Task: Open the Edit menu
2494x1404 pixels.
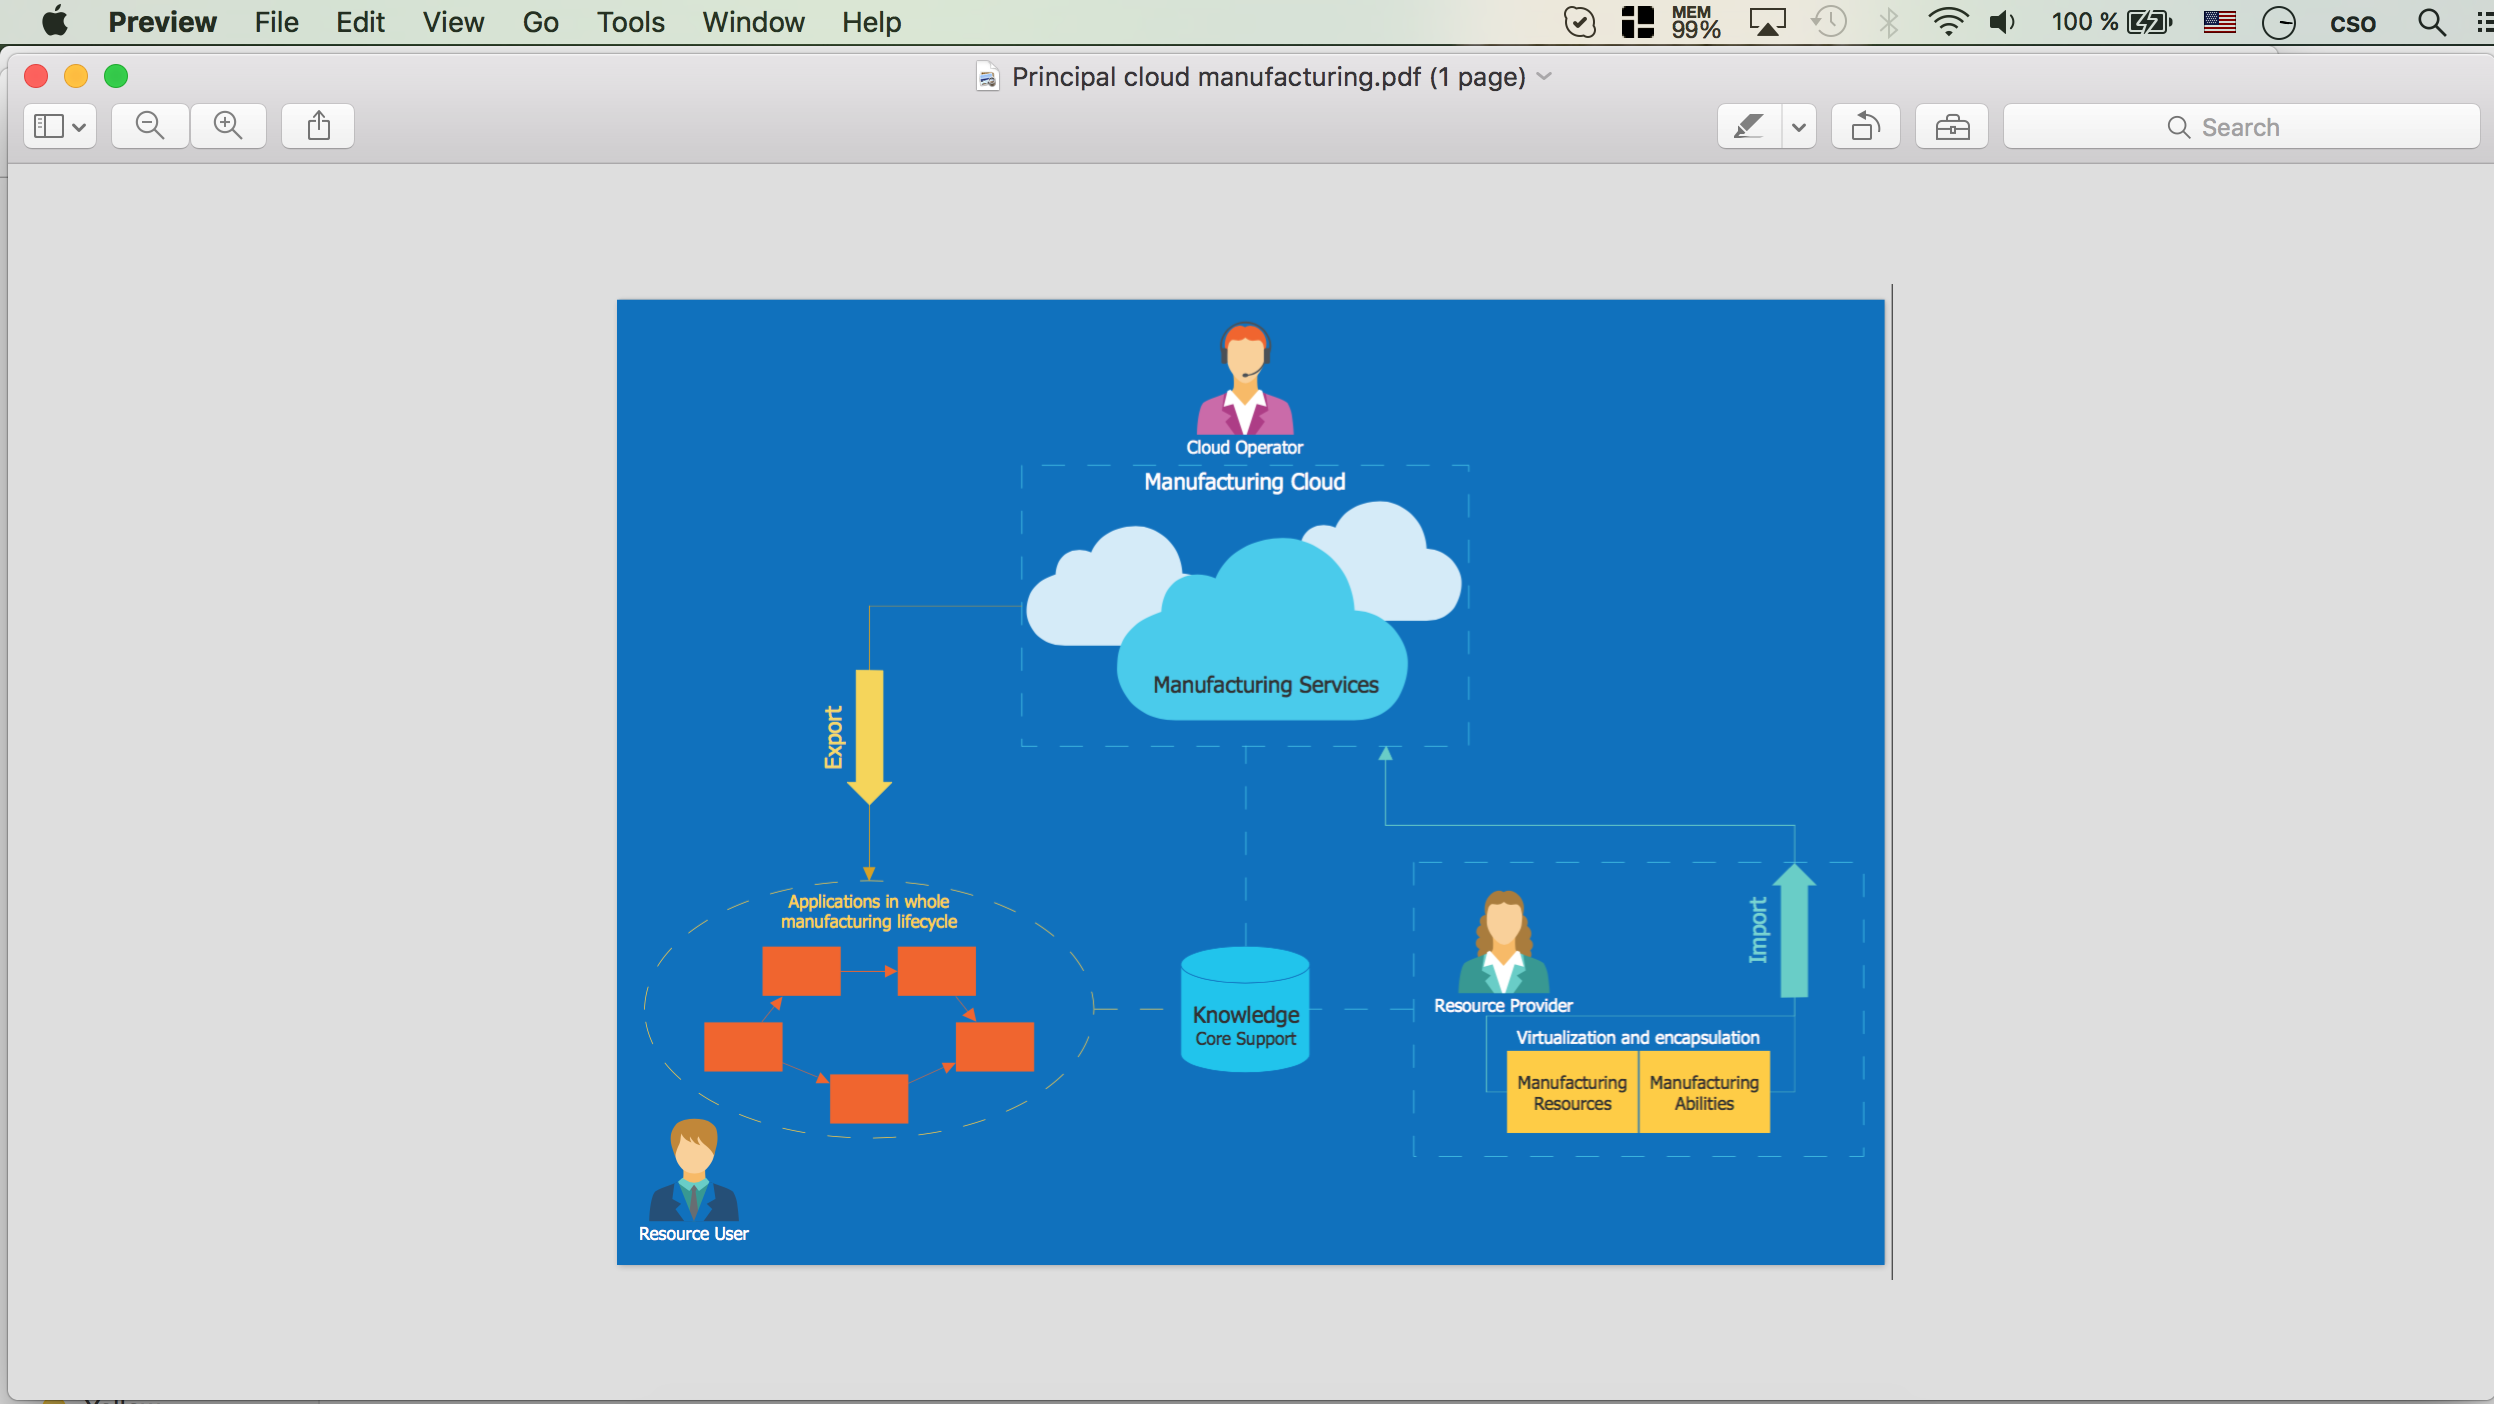Action: coord(360,22)
